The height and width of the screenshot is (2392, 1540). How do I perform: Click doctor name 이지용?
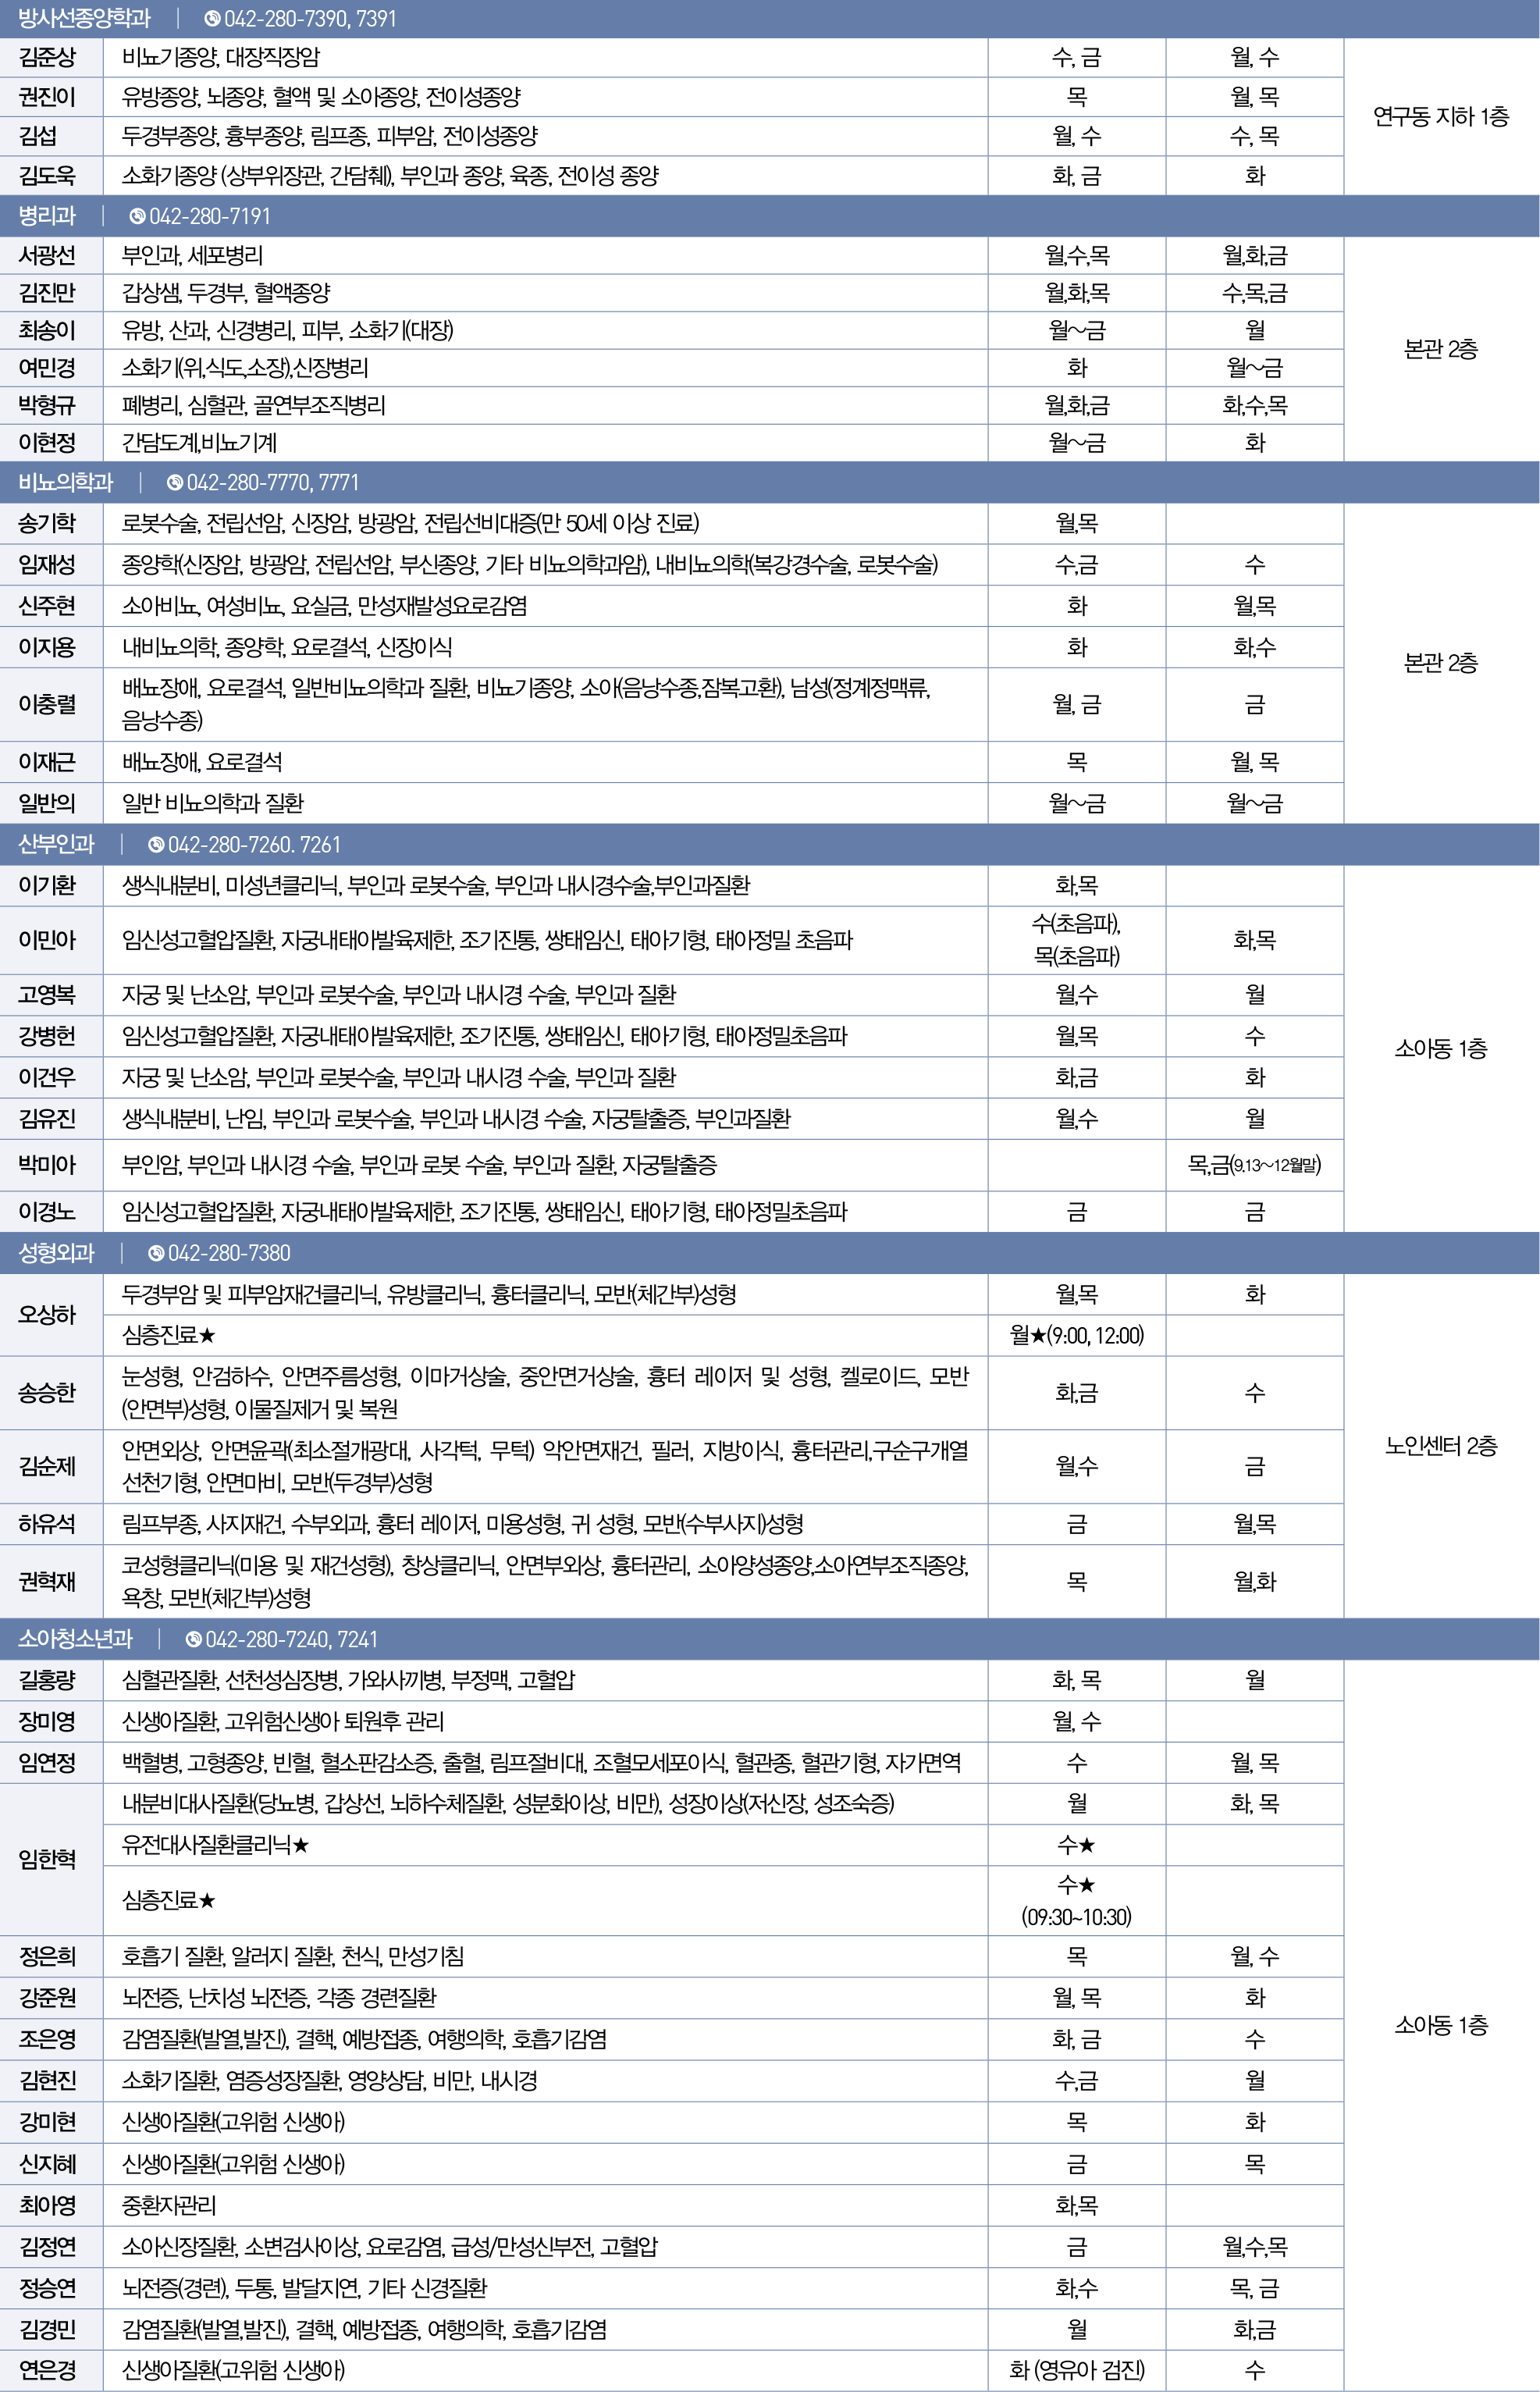coord(47,647)
